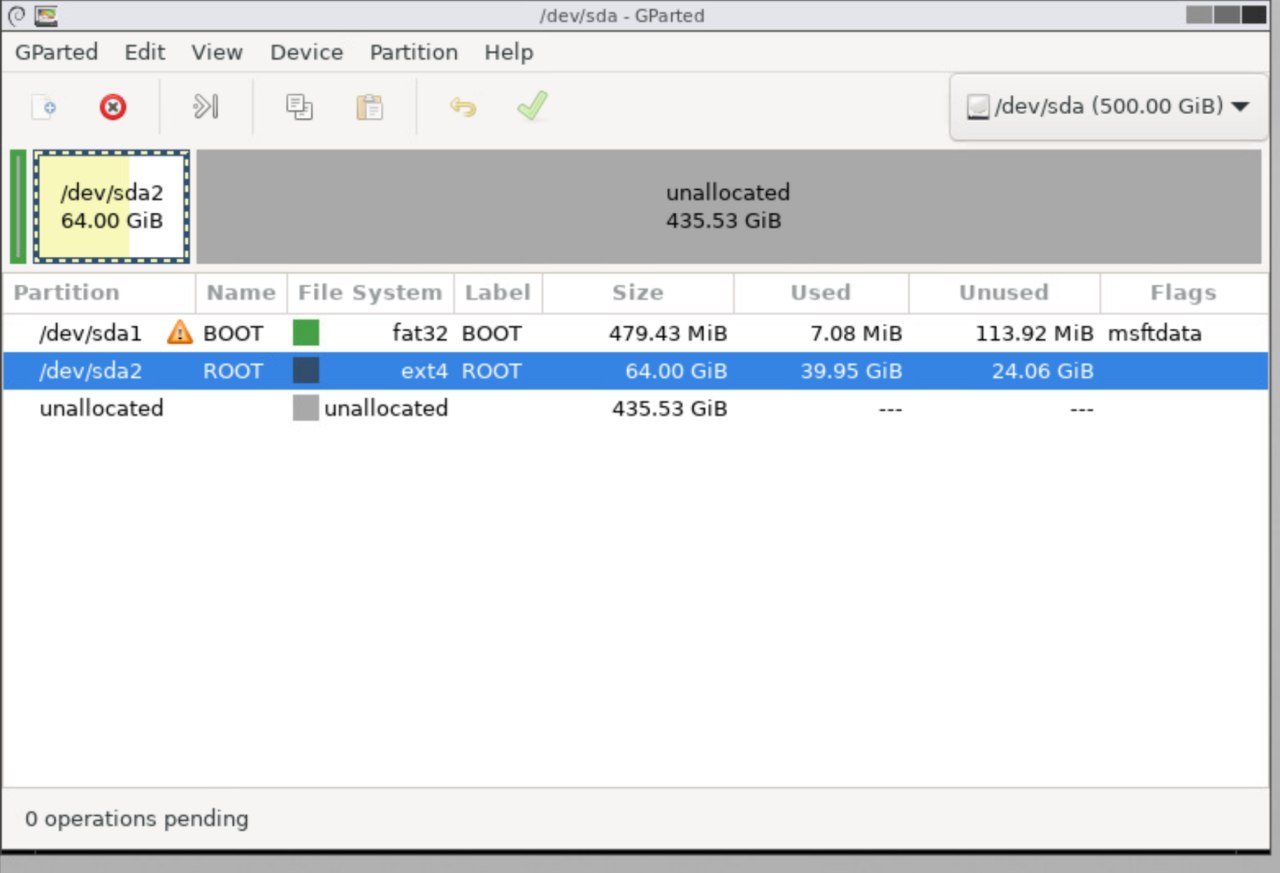Open the GParted menu

click(56, 52)
